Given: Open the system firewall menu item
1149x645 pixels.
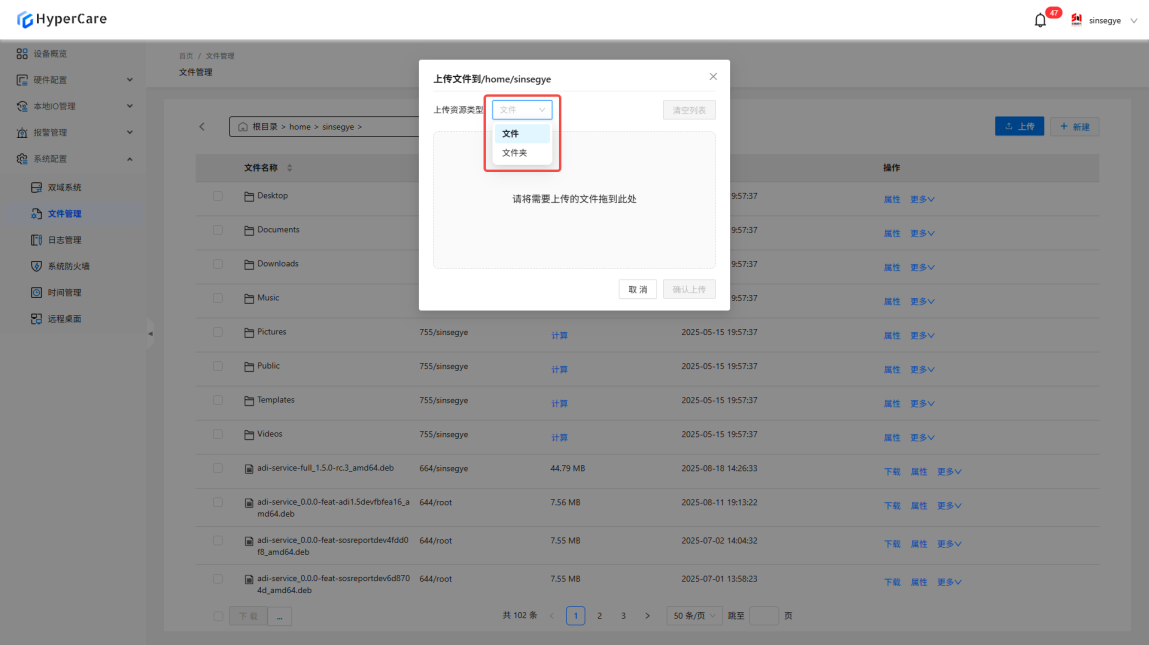Looking at the screenshot, I should click(75, 266).
